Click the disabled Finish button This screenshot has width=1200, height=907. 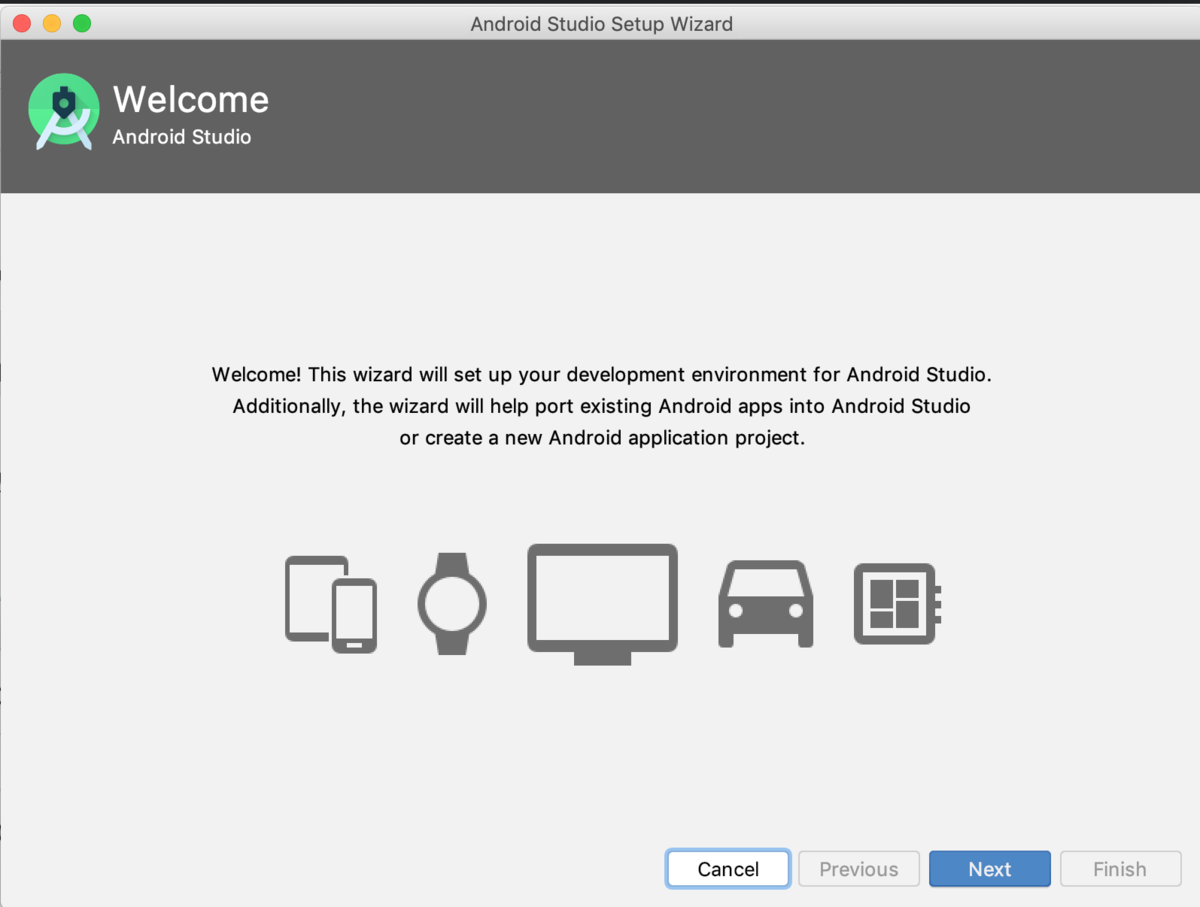point(1120,869)
